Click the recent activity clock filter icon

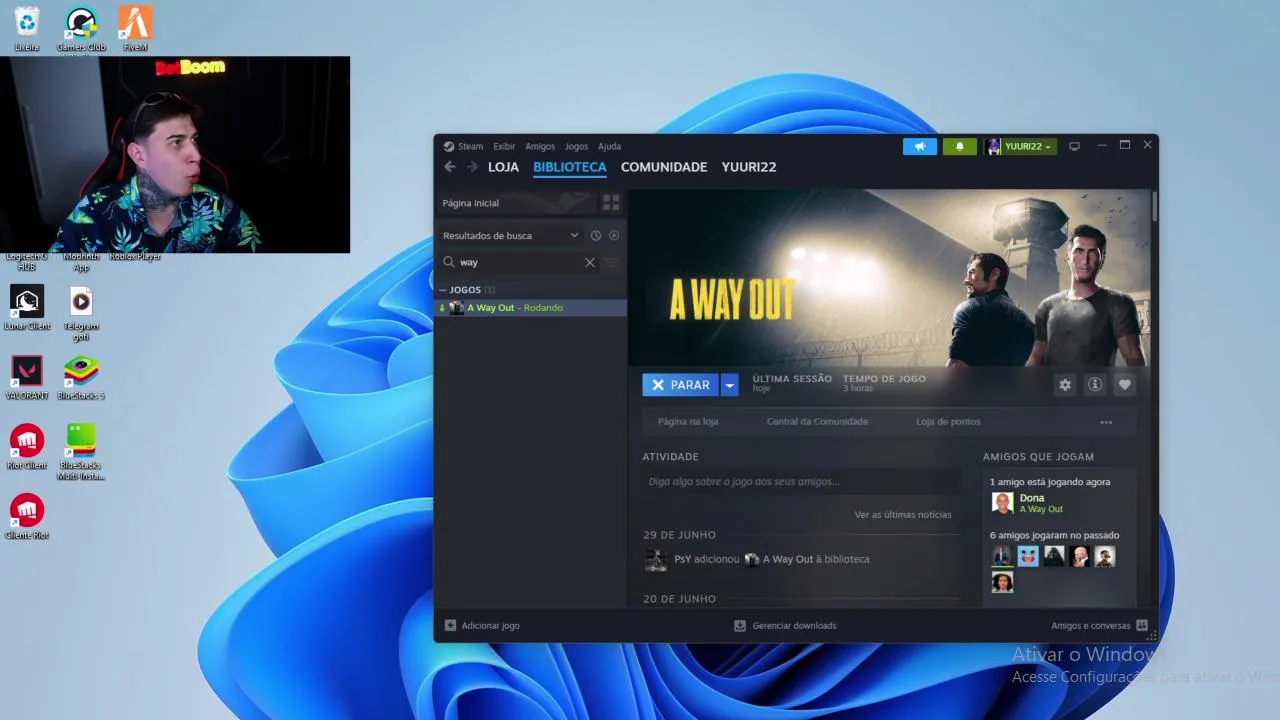click(x=596, y=235)
